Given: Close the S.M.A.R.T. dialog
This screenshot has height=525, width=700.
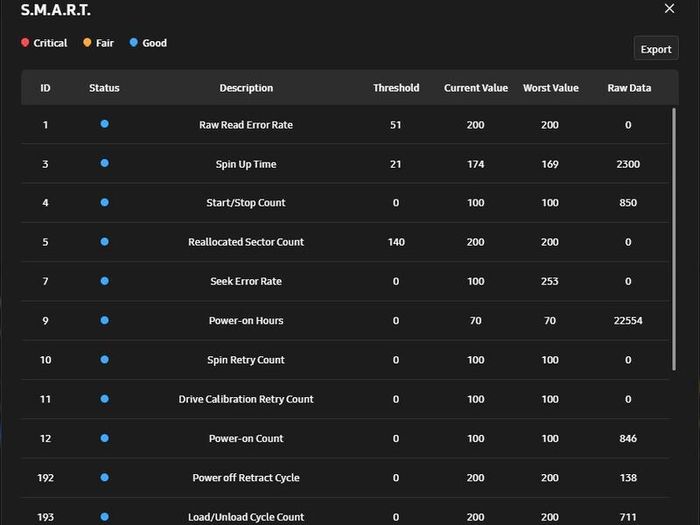Looking at the screenshot, I should tap(669, 8).
